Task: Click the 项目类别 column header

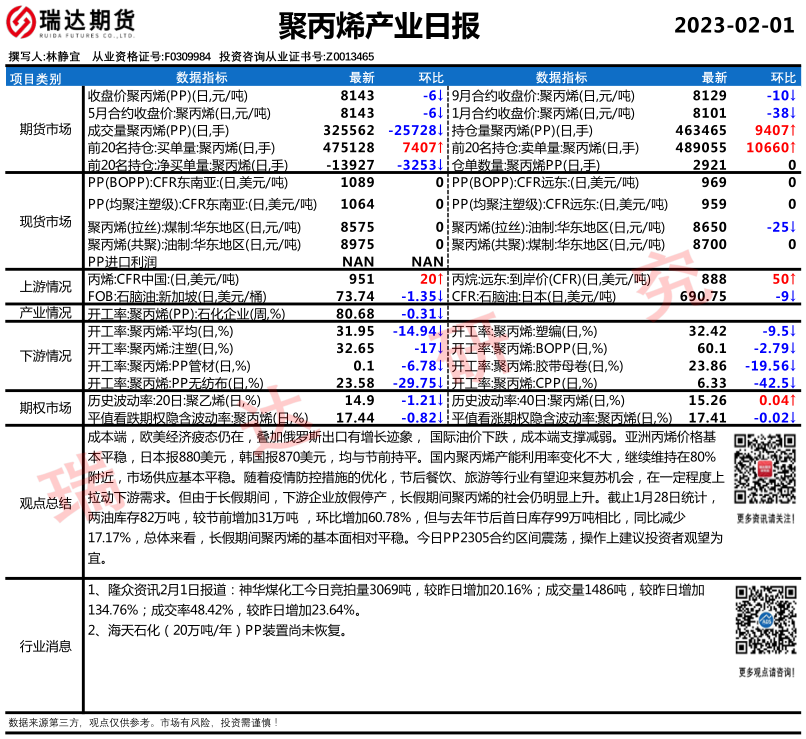Action: (36, 78)
